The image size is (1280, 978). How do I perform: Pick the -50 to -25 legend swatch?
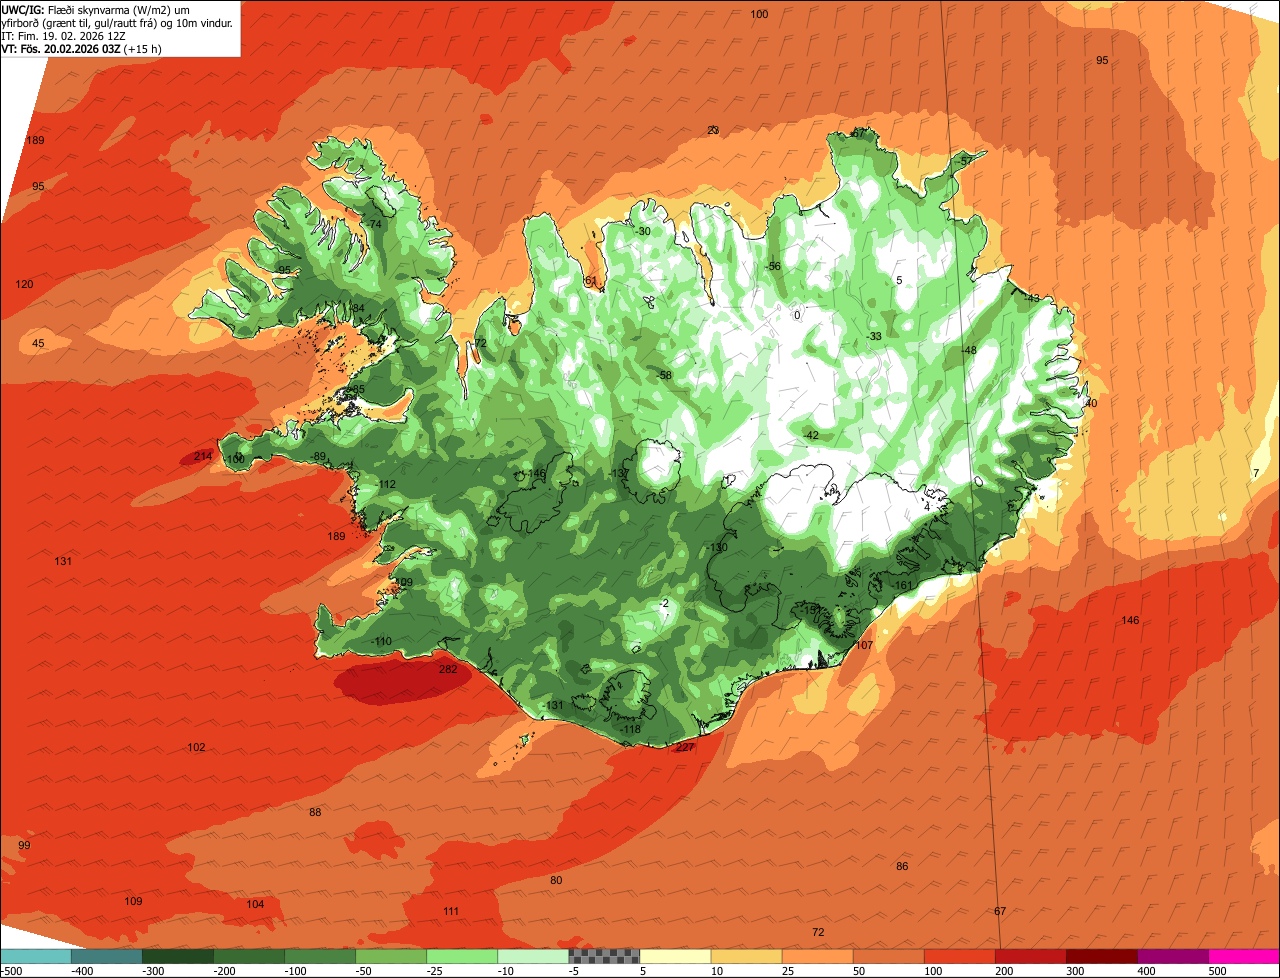tap(391, 956)
